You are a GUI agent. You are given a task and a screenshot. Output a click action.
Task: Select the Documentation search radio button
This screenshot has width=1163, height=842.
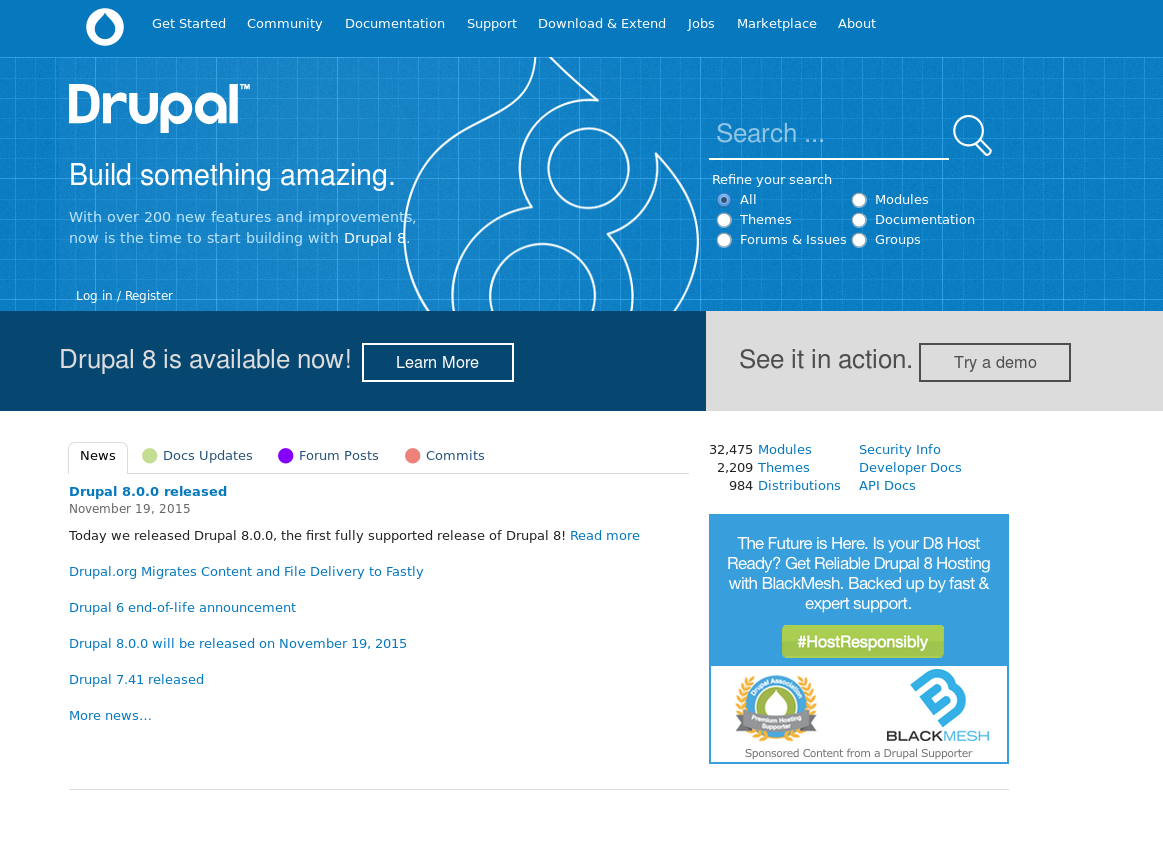point(859,220)
